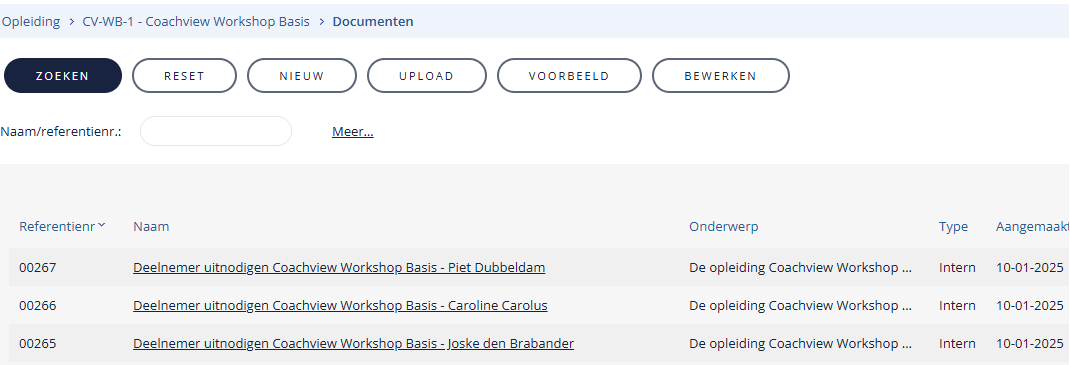1070x365 pixels.
Task: Open the UPLOAD dialog
Action: tap(426, 76)
